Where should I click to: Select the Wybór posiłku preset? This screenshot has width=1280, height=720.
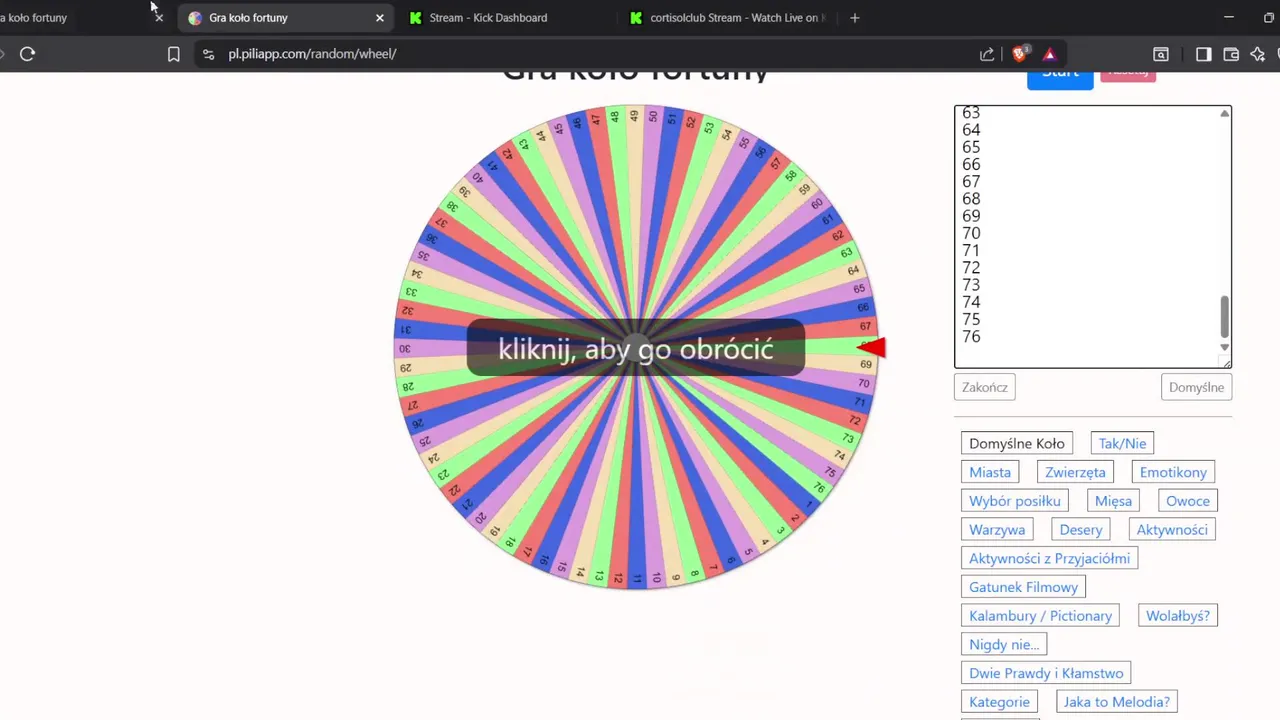[x=1014, y=501]
